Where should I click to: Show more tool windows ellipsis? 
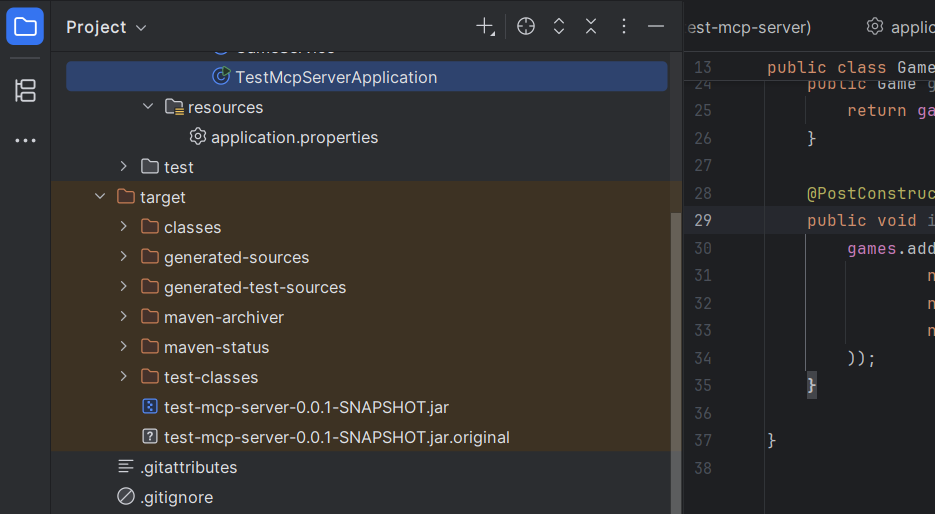25,141
